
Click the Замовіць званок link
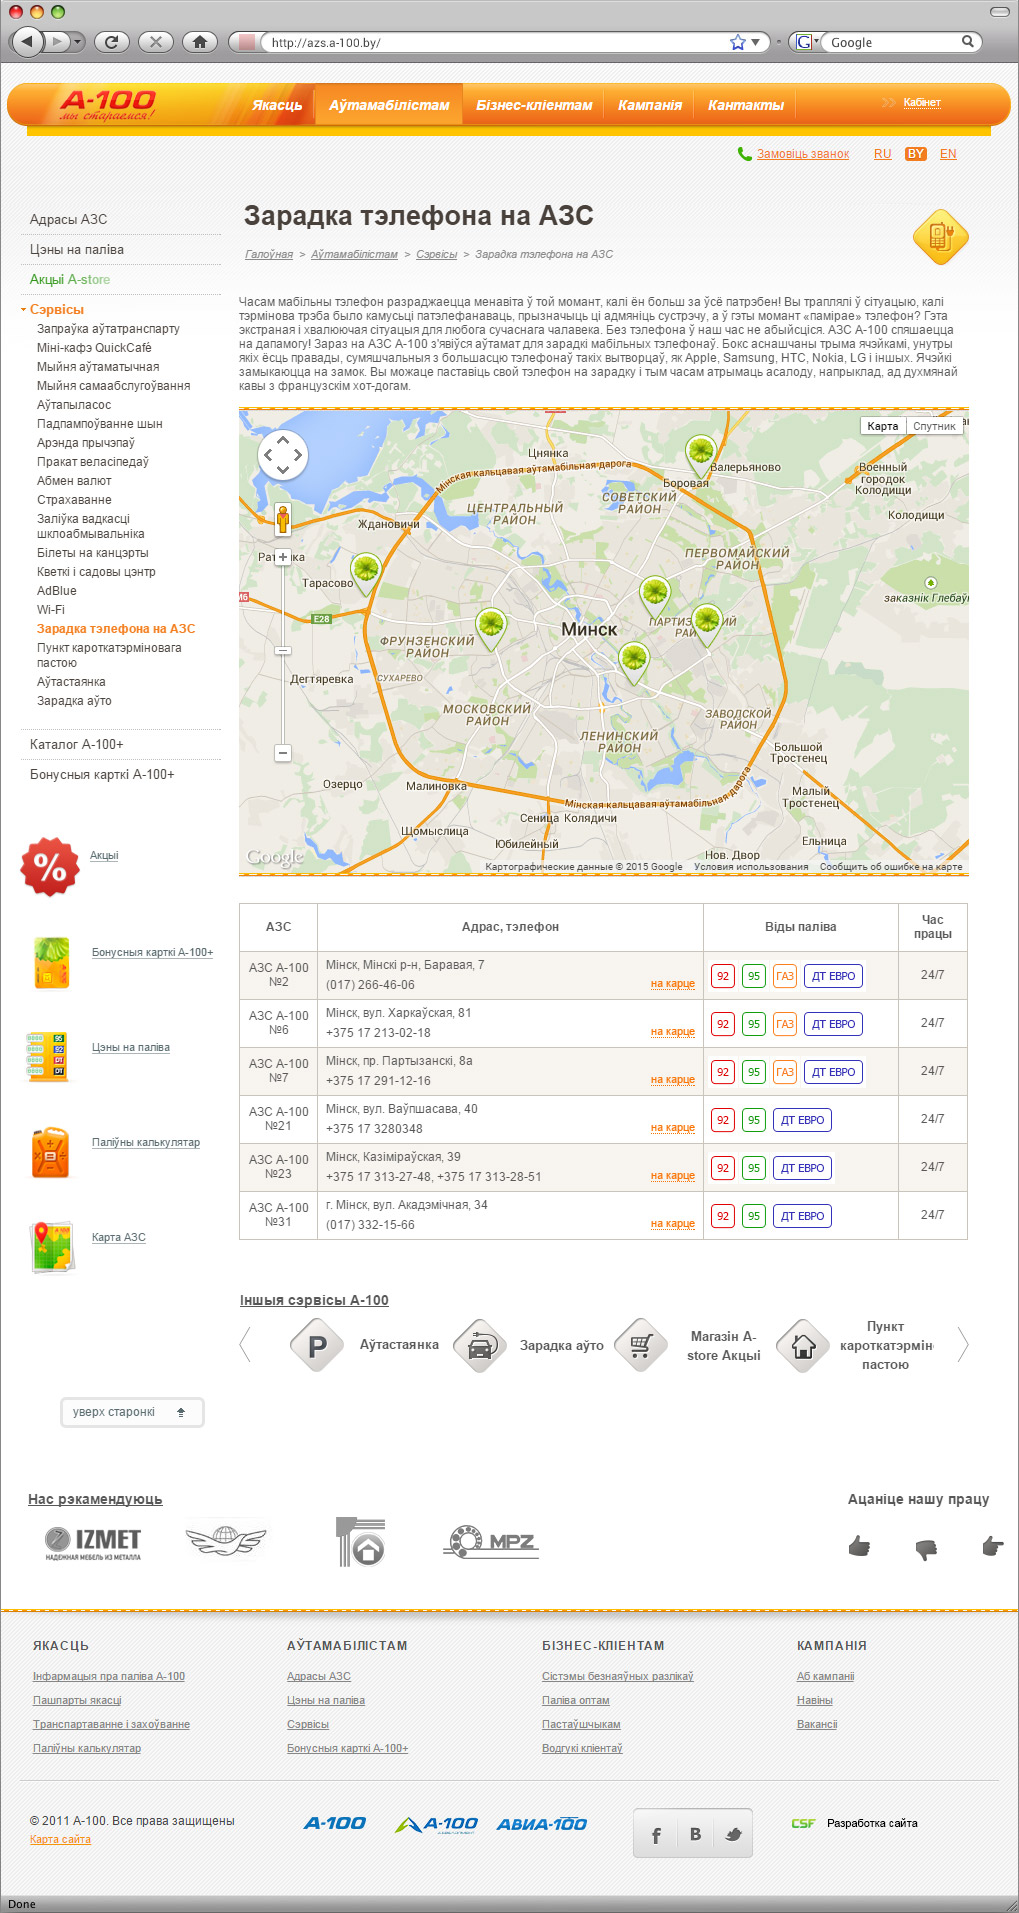803,154
